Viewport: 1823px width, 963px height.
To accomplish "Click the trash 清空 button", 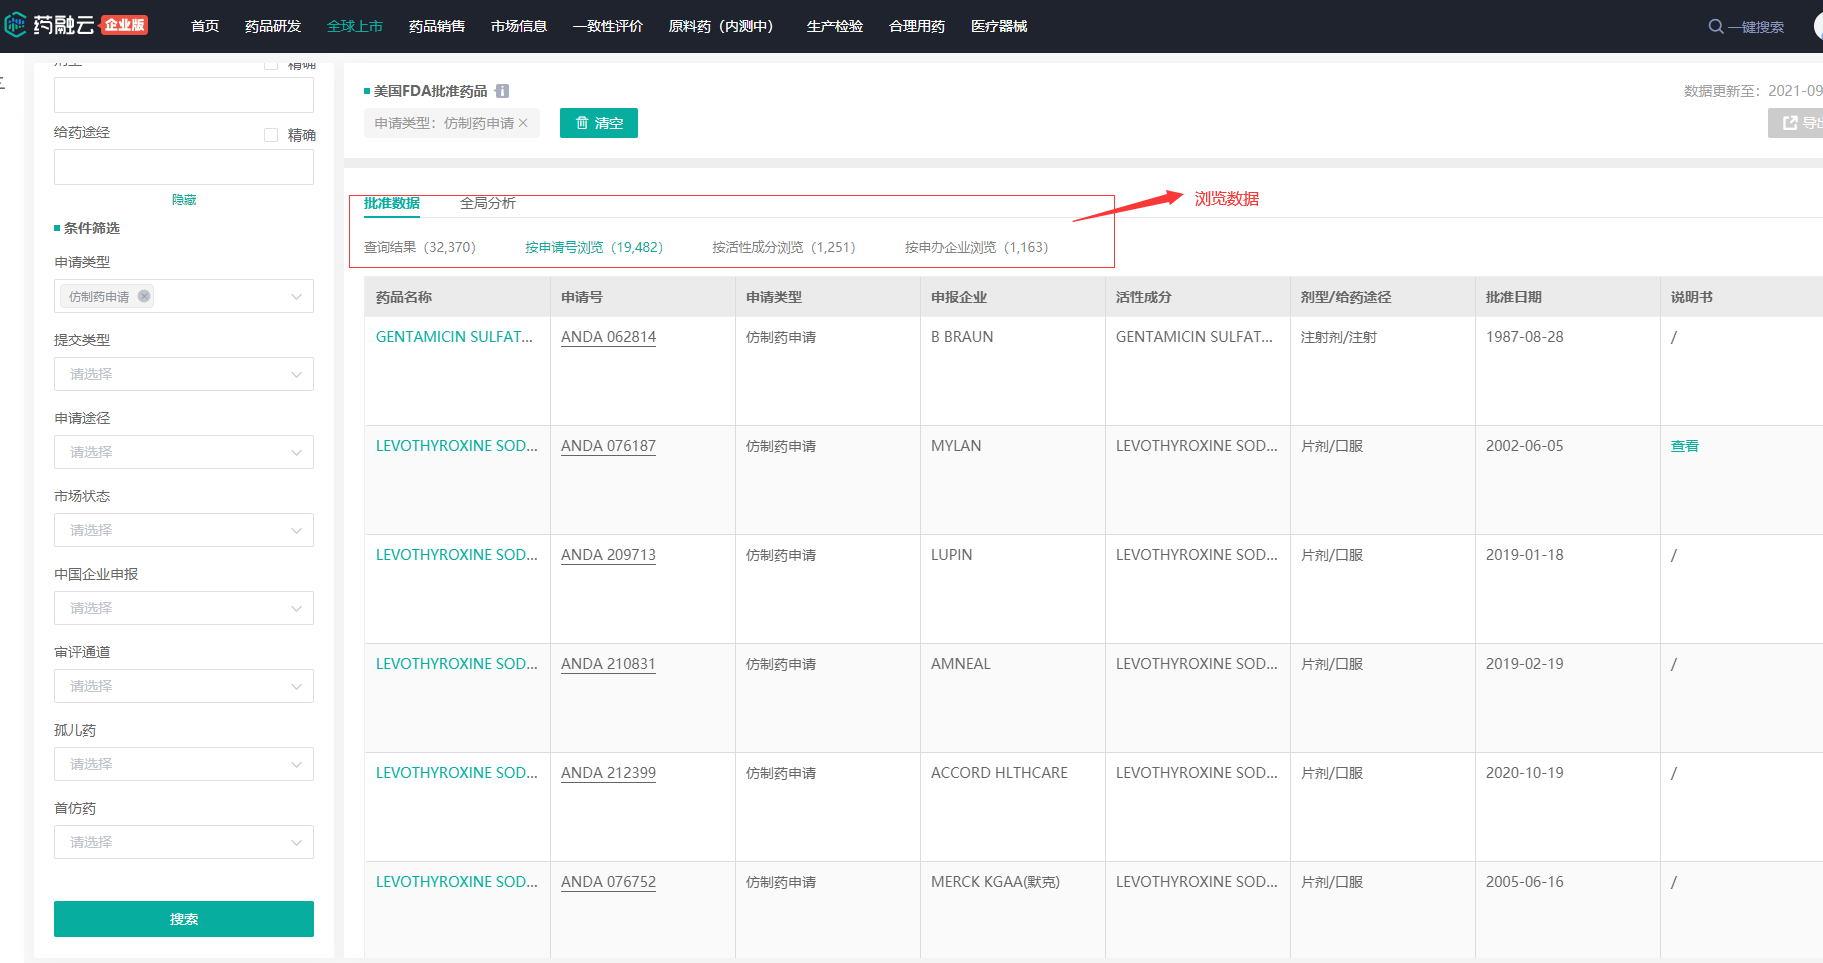I will click(x=599, y=123).
